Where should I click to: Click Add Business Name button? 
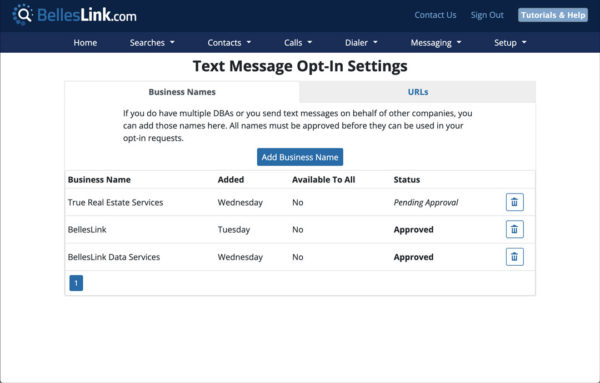coord(300,157)
